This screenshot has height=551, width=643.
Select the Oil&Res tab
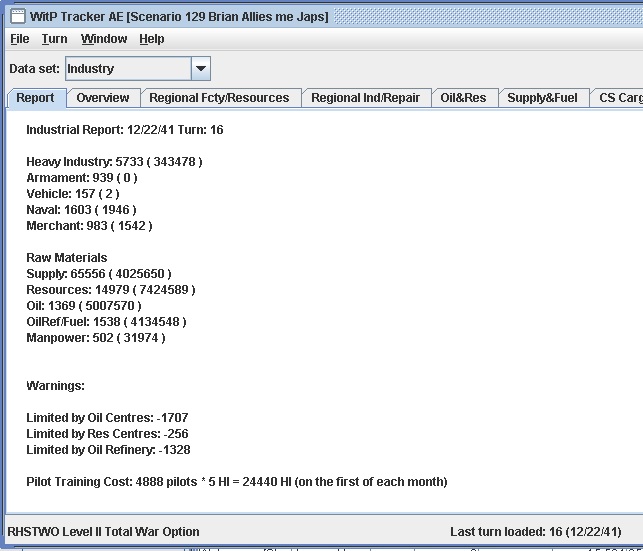click(x=463, y=98)
